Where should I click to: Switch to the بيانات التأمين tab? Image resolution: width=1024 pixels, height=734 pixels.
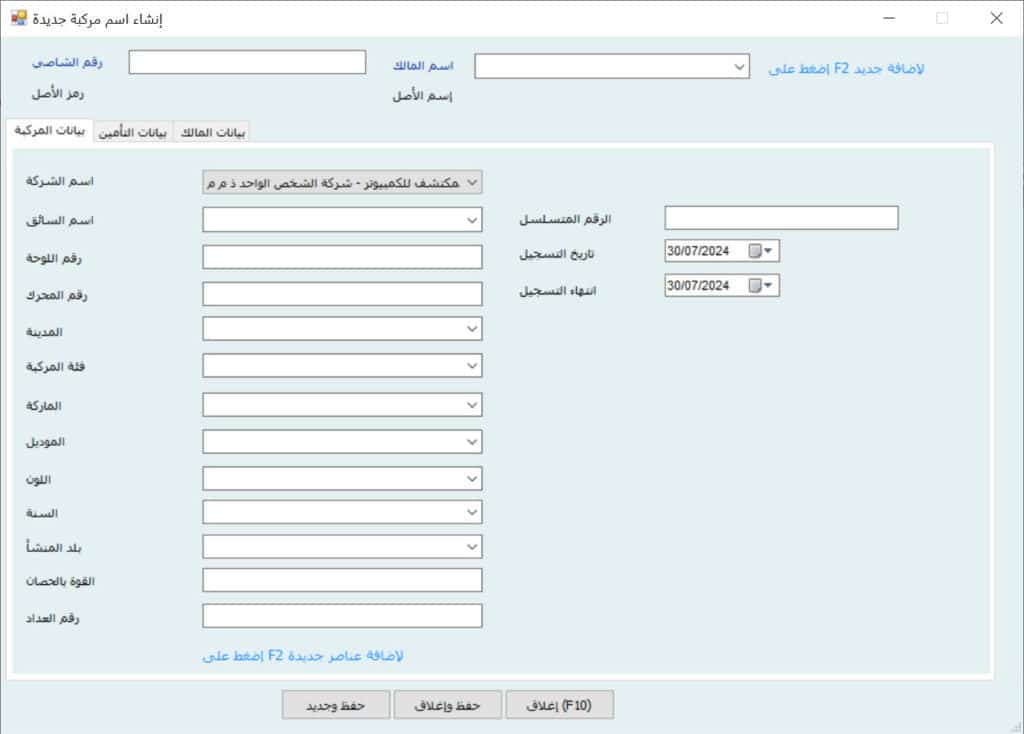(x=133, y=132)
